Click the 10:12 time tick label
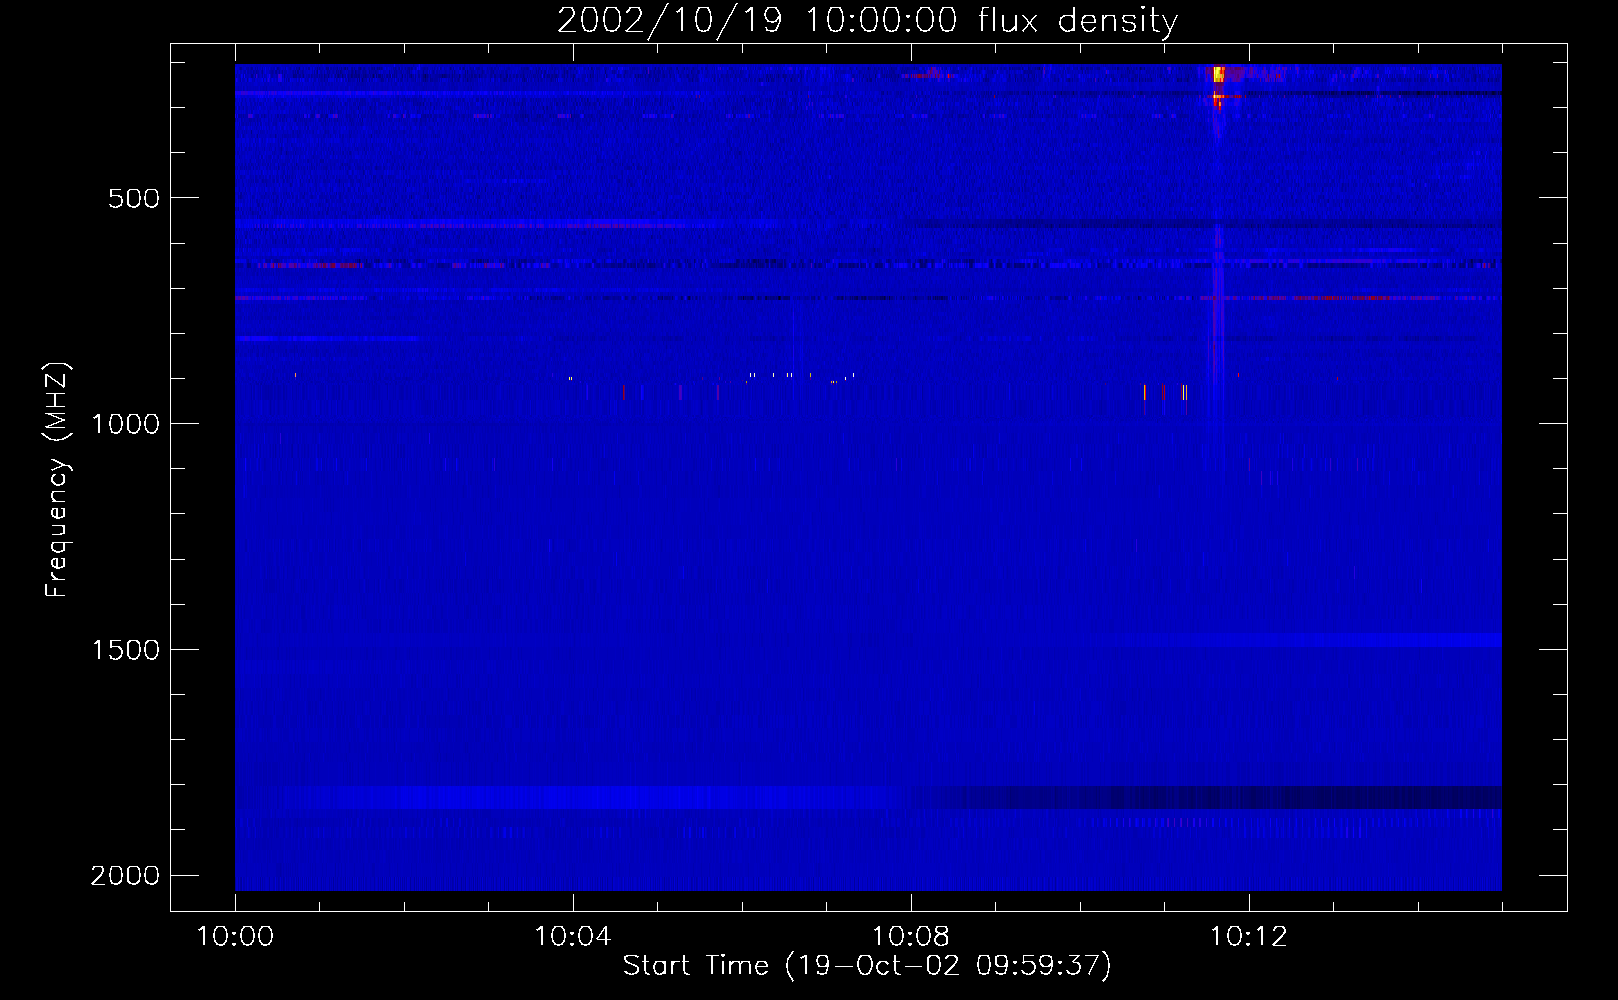Viewport: 1618px width, 1000px height. tap(1249, 937)
